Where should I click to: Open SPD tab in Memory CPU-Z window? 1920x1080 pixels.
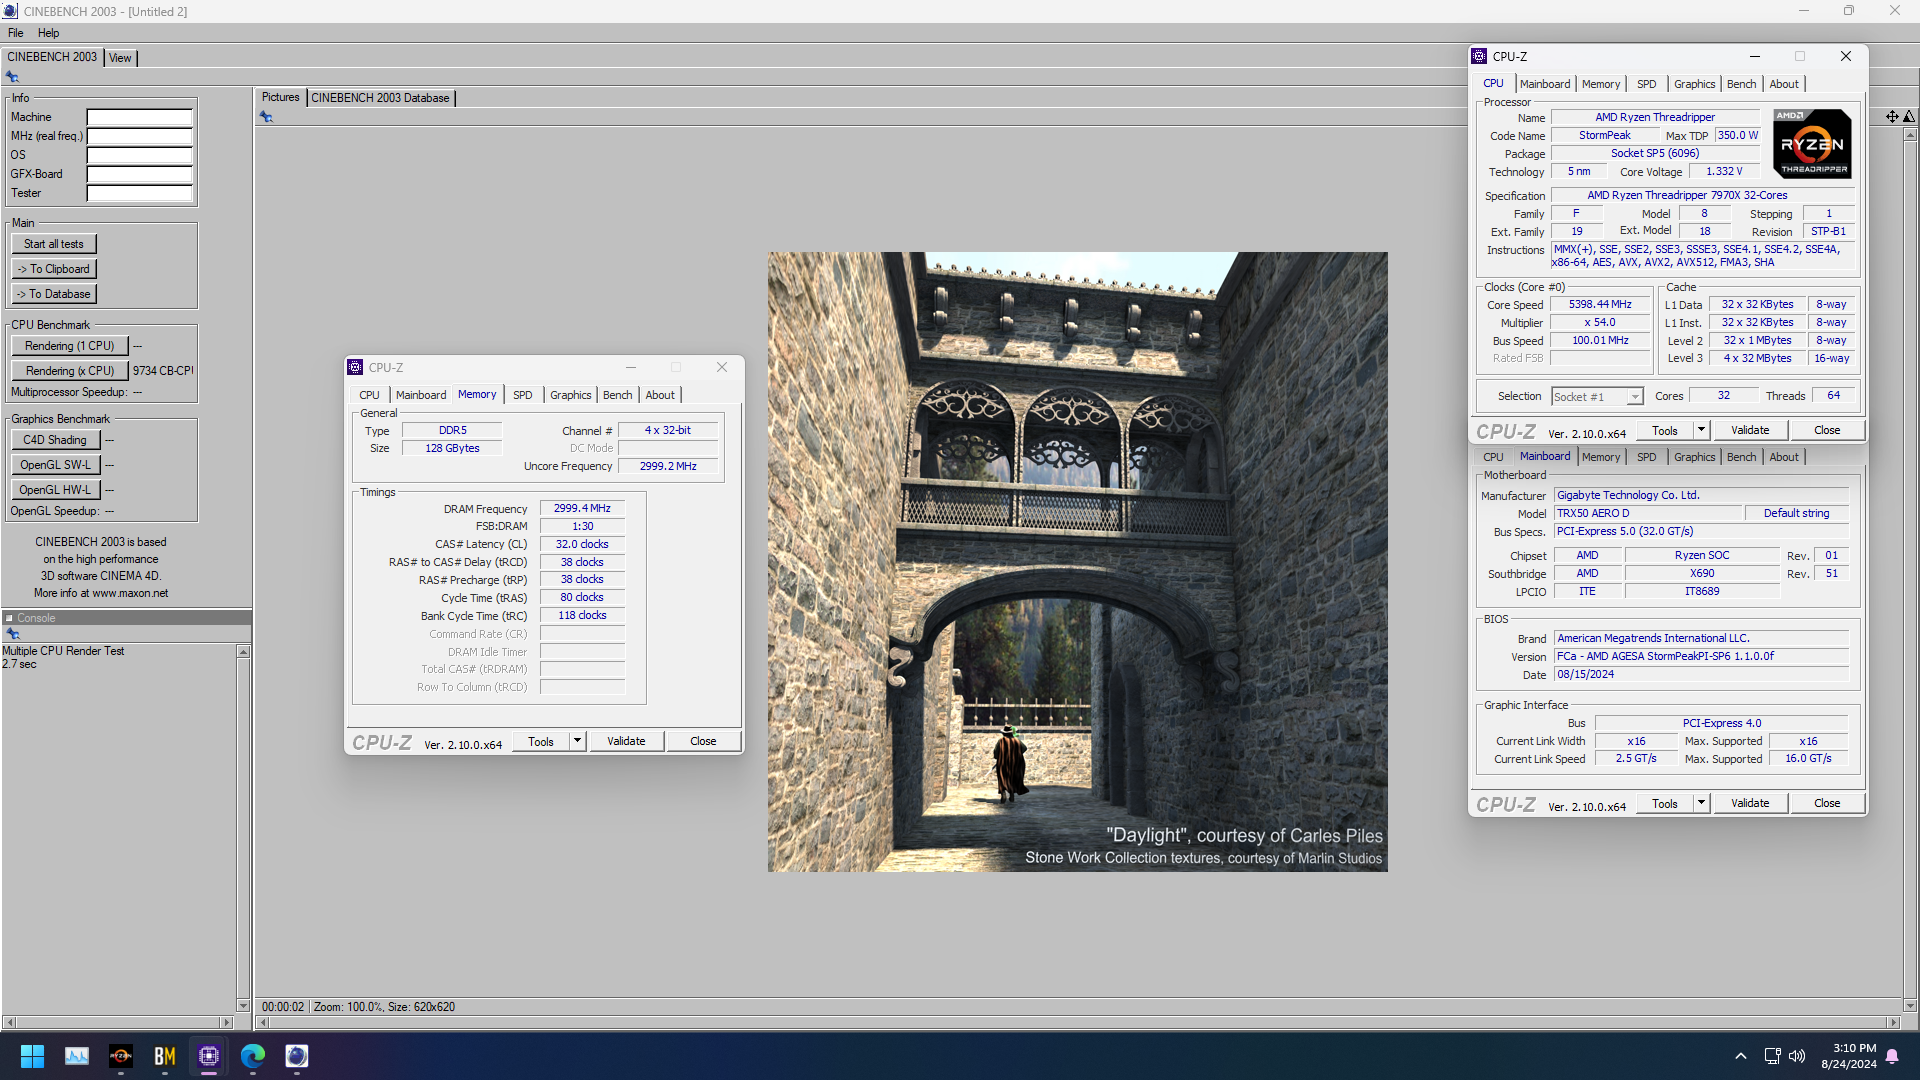[523, 395]
